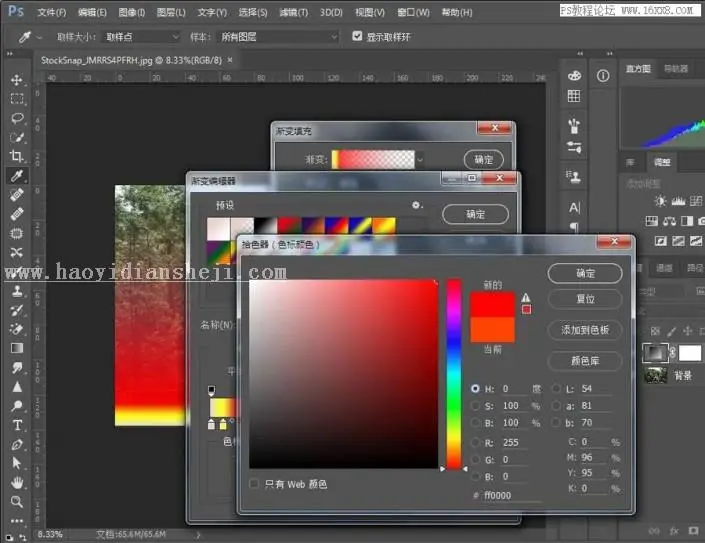Open the Info panel icon

[603, 76]
